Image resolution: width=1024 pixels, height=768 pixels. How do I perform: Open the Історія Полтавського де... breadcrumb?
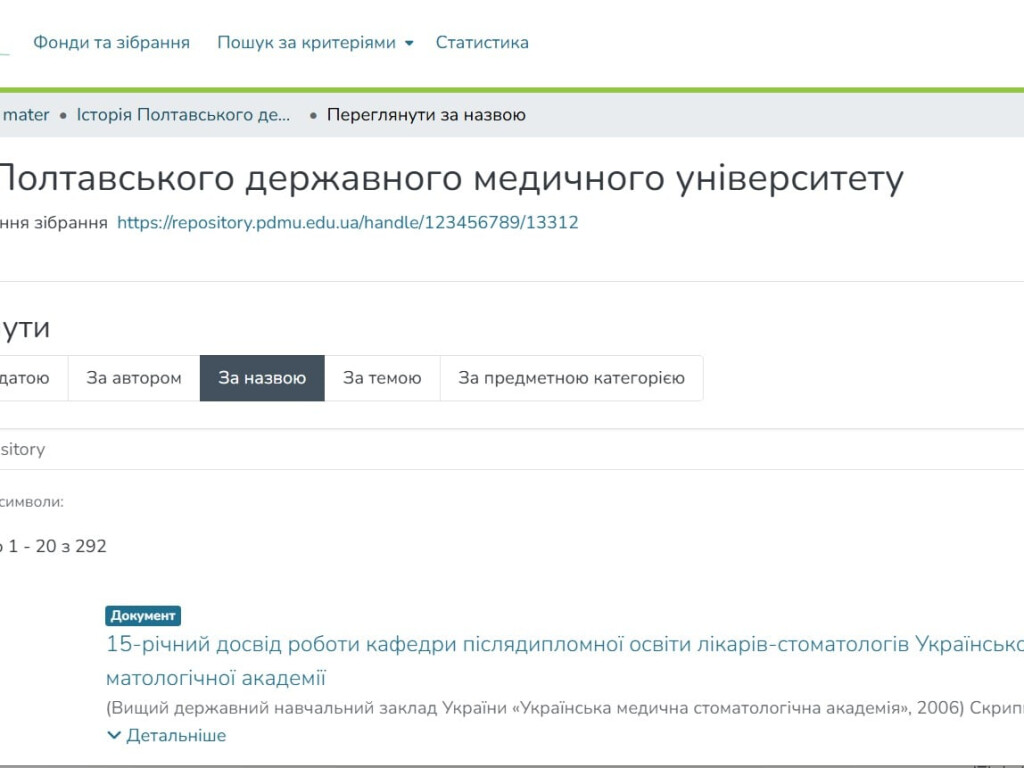(183, 115)
